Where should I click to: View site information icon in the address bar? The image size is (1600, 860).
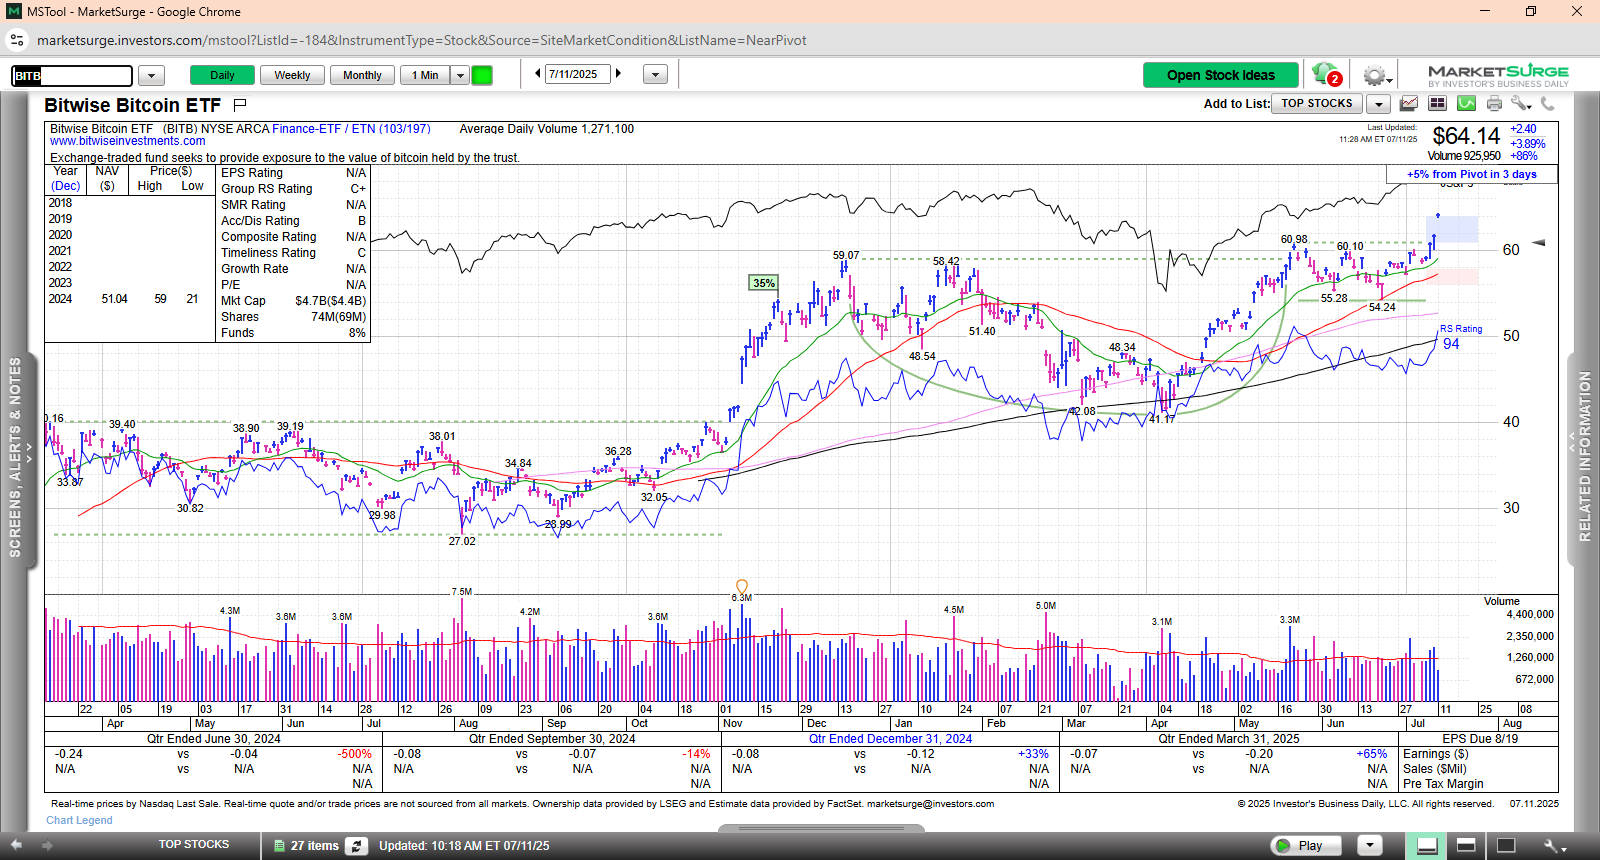17,40
